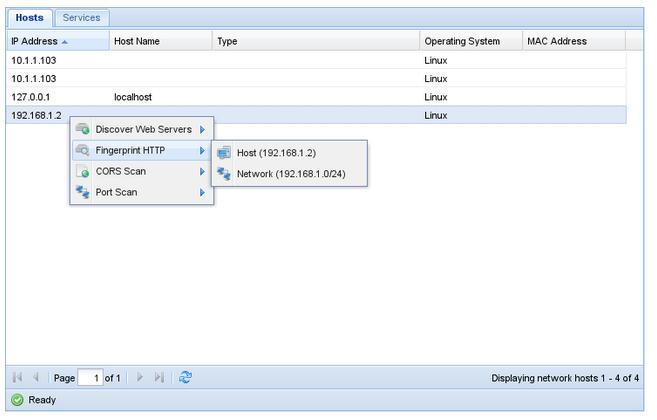Click the Port Scan network icon
Viewport: 657px width, 420px height.
coord(83,192)
